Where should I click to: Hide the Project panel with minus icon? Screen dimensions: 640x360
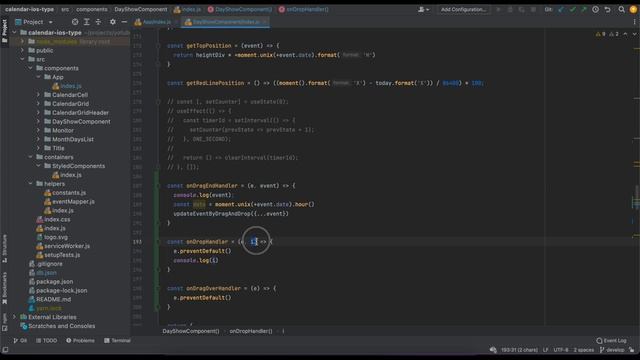coord(124,22)
